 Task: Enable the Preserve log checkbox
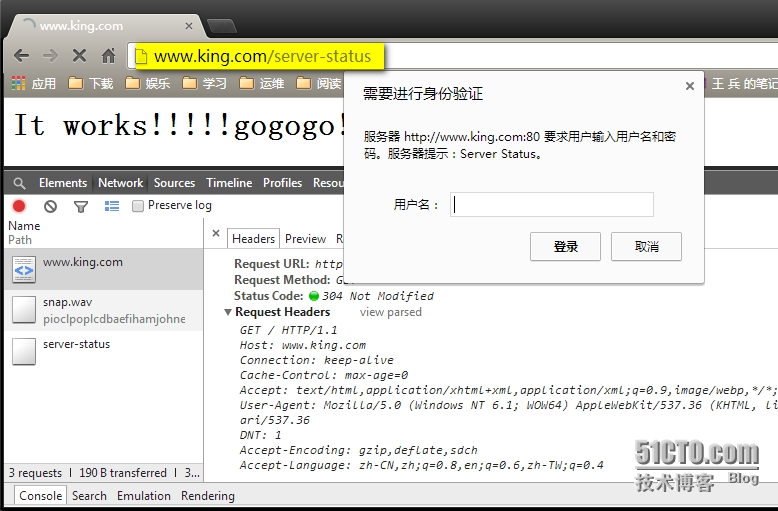[138, 206]
